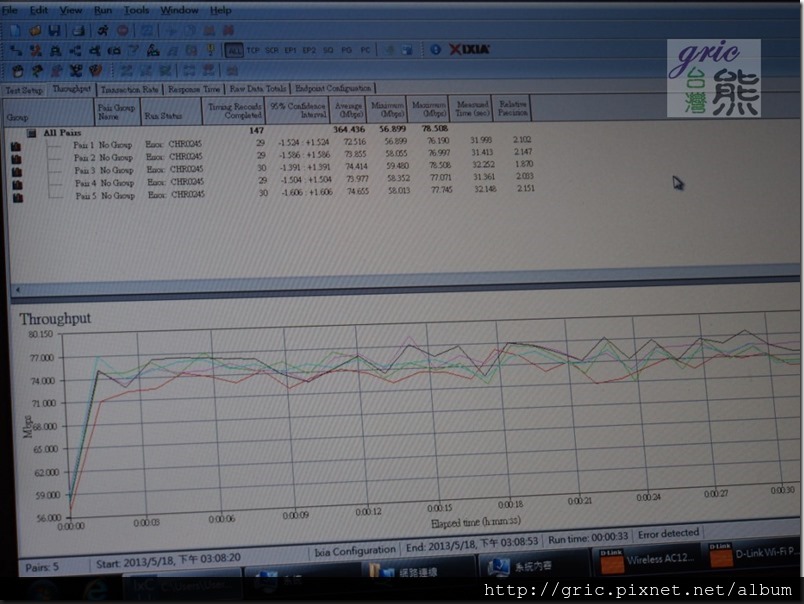Viewport: 804px width, 604px height.
Task: Toggle the ALL filter button
Action: coord(234,50)
